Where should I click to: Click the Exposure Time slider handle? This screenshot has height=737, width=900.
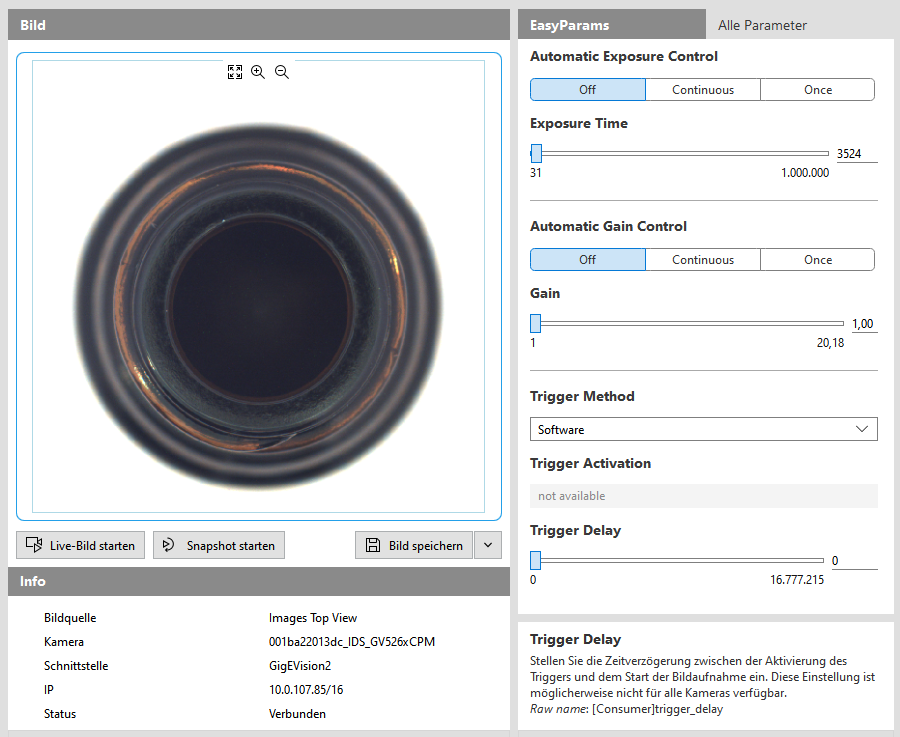tap(536, 153)
